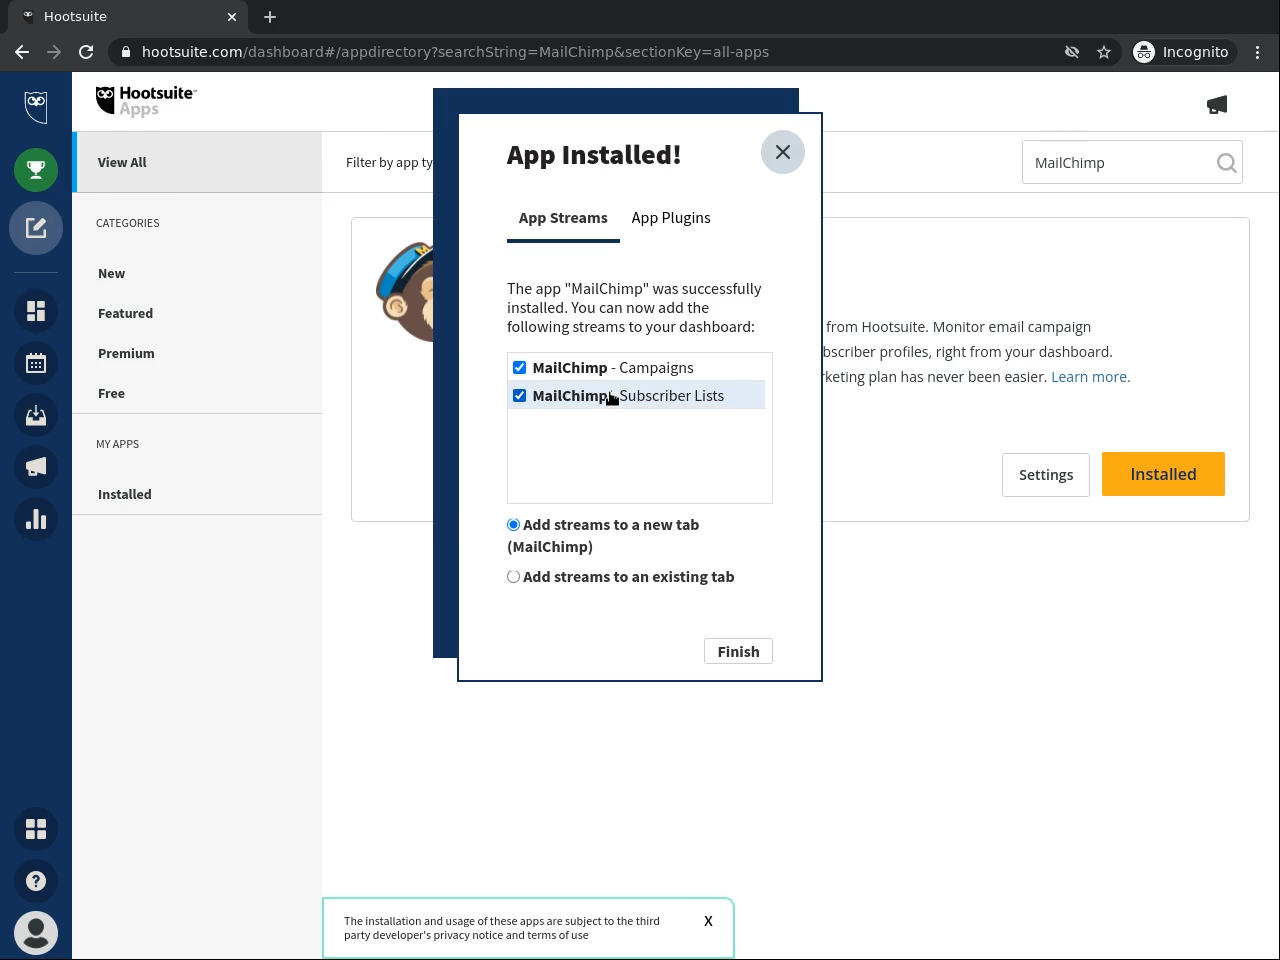Screen dimensions: 1280x960
Task: Reload the page
Action: [86, 52]
